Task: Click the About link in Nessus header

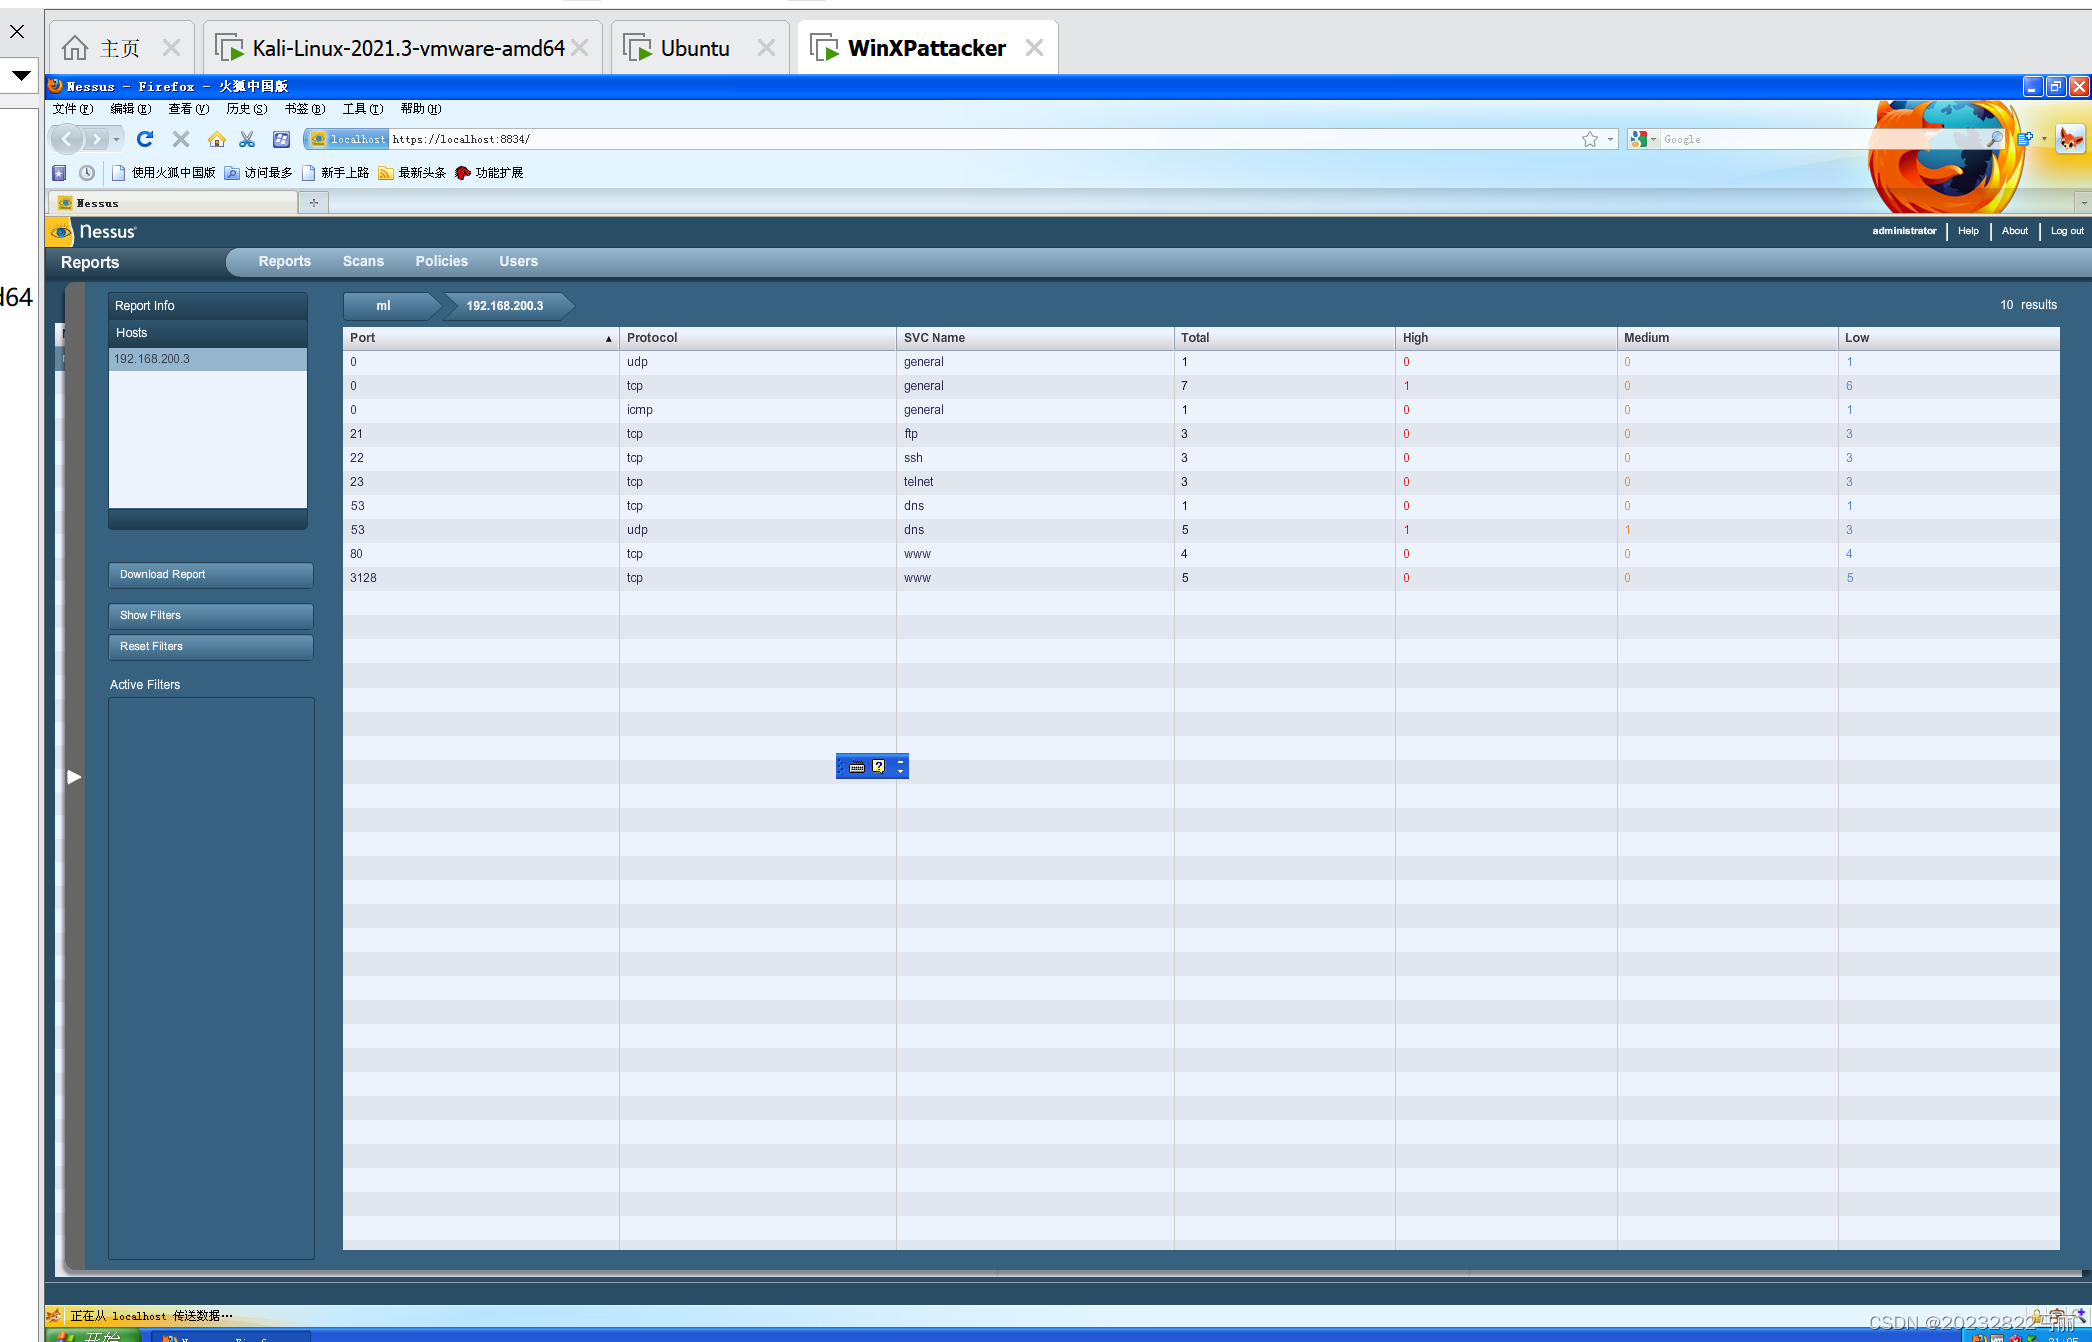Action: pyautogui.click(x=2014, y=231)
